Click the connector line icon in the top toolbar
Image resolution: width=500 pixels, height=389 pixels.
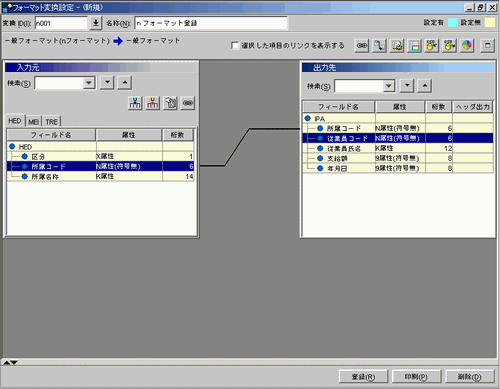click(x=379, y=46)
